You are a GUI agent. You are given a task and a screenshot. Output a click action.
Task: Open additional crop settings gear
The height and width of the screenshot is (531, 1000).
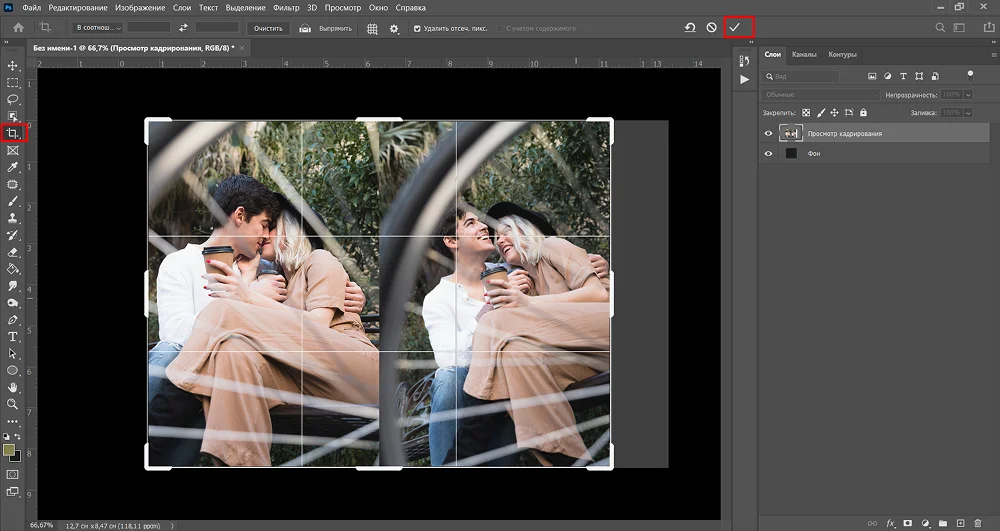pos(394,29)
